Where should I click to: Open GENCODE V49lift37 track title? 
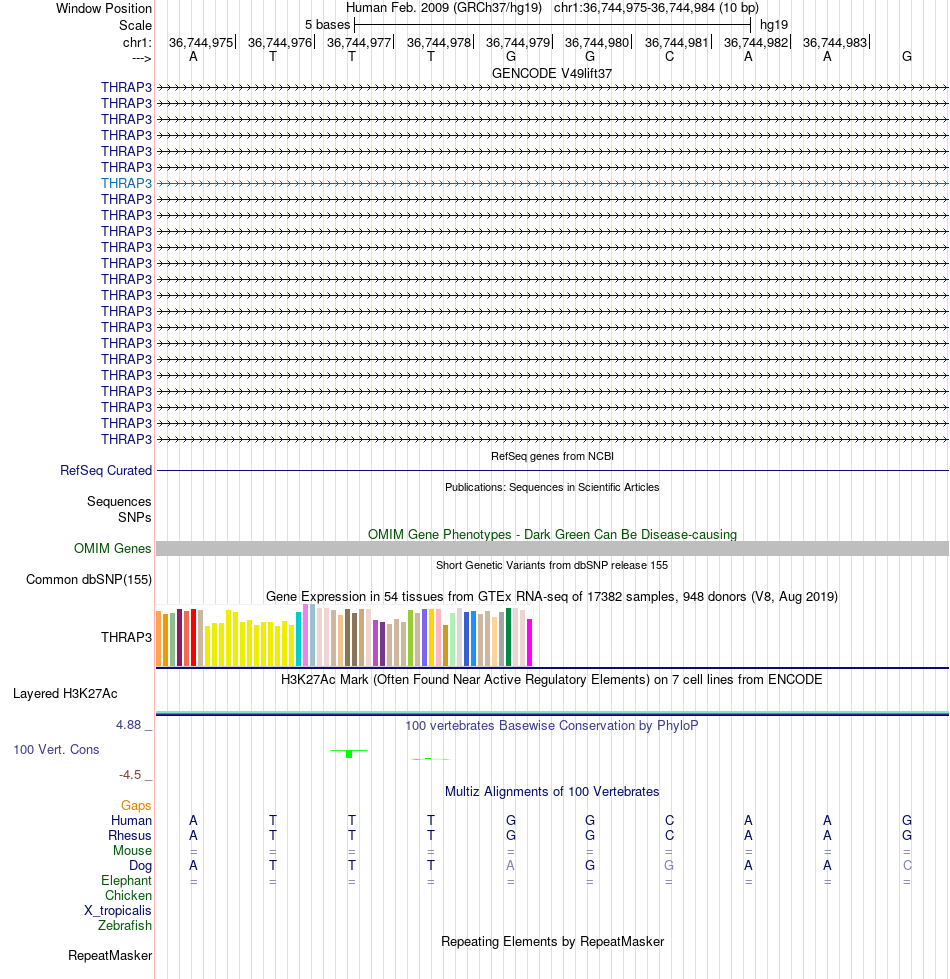coord(552,73)
